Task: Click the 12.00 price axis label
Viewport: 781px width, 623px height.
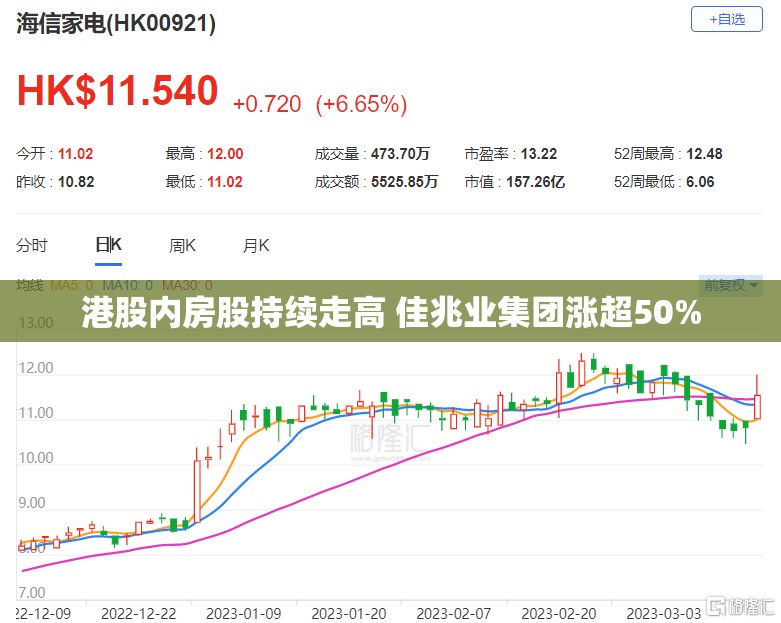Action: point(36,368)
